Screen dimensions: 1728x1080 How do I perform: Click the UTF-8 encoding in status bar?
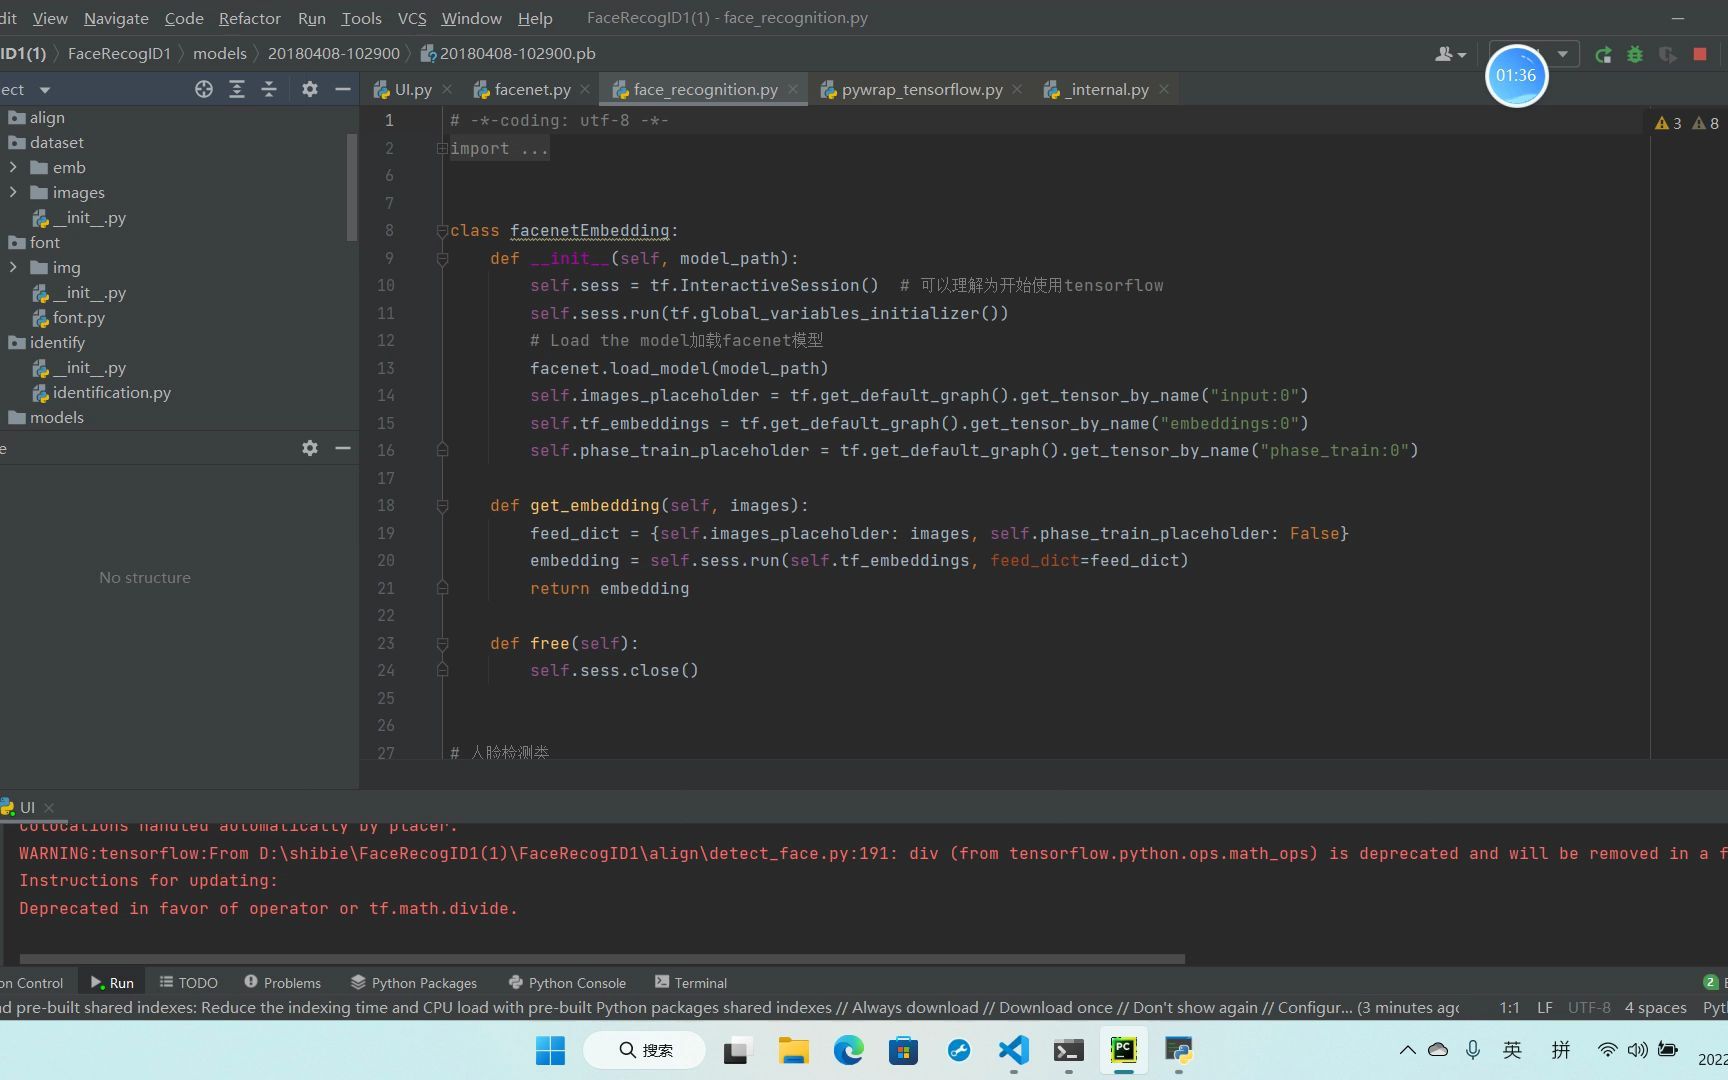pyautogui.click(x=1589, y=1007)
